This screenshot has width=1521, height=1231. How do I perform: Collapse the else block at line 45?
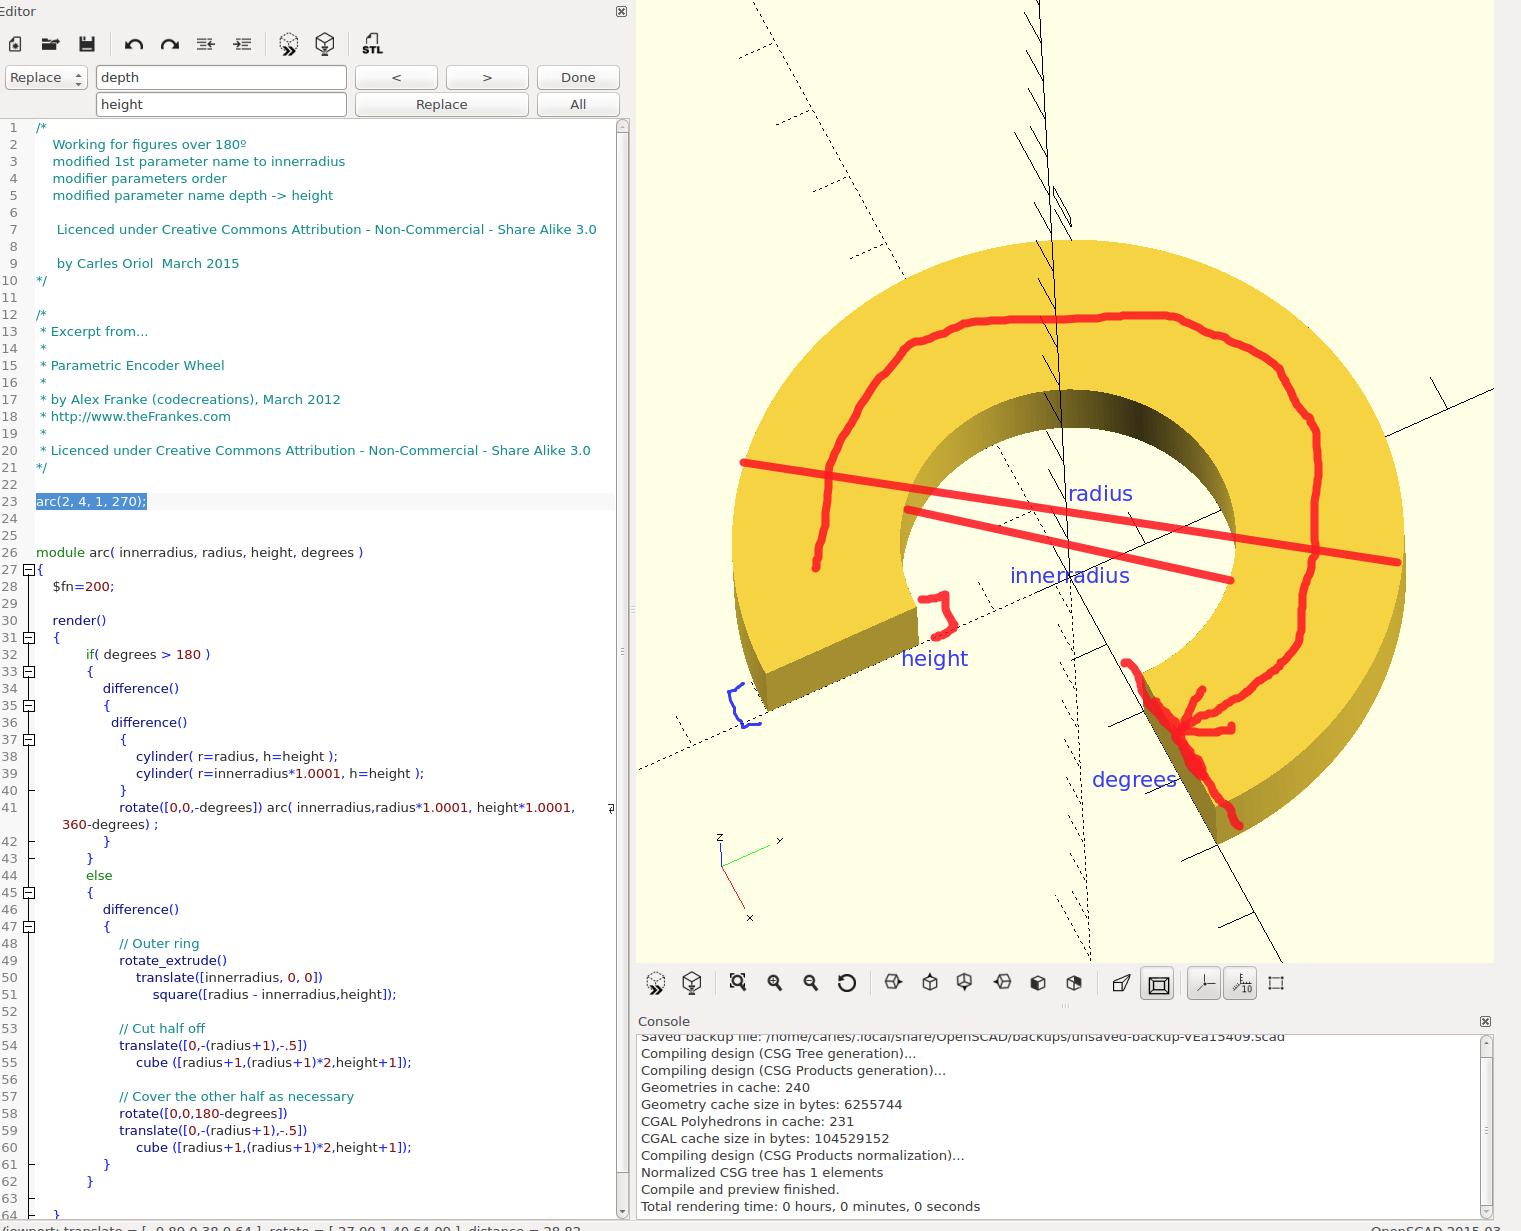[29, 892]
